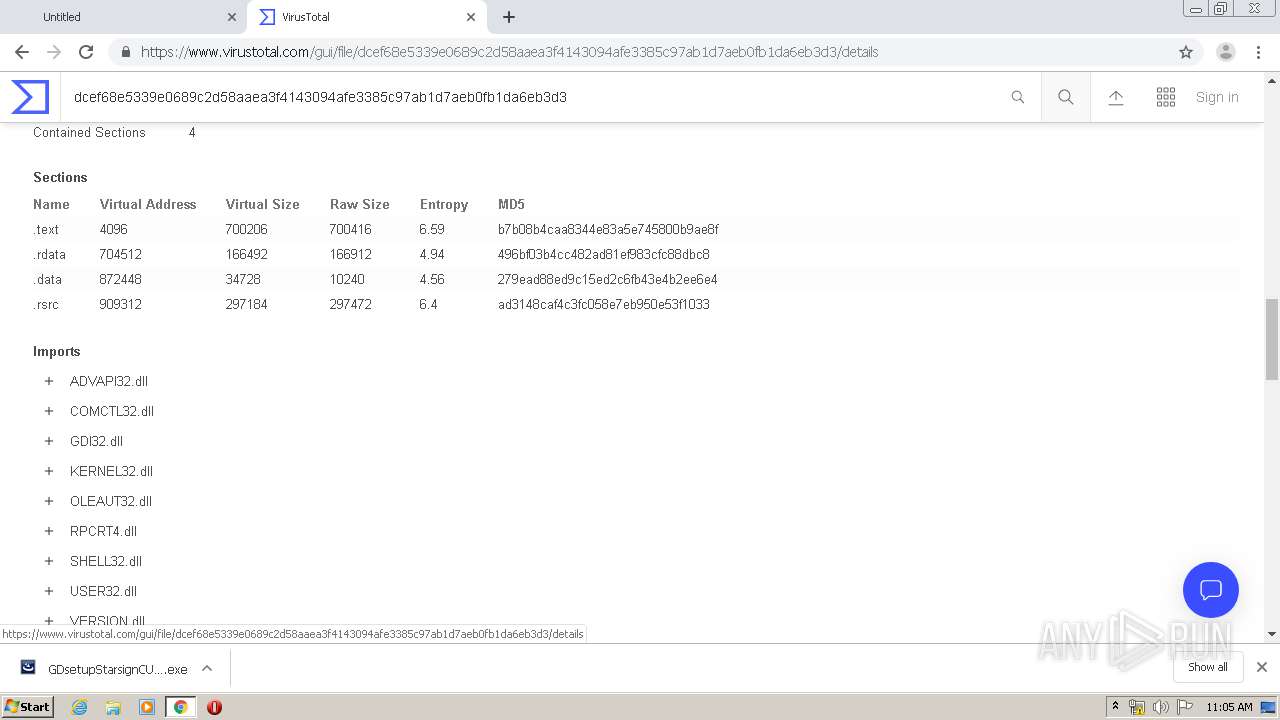This screenshot has width=1280, height=720.
Task: Dismiss the downloads bar with X
Action: click(1262, 667)
